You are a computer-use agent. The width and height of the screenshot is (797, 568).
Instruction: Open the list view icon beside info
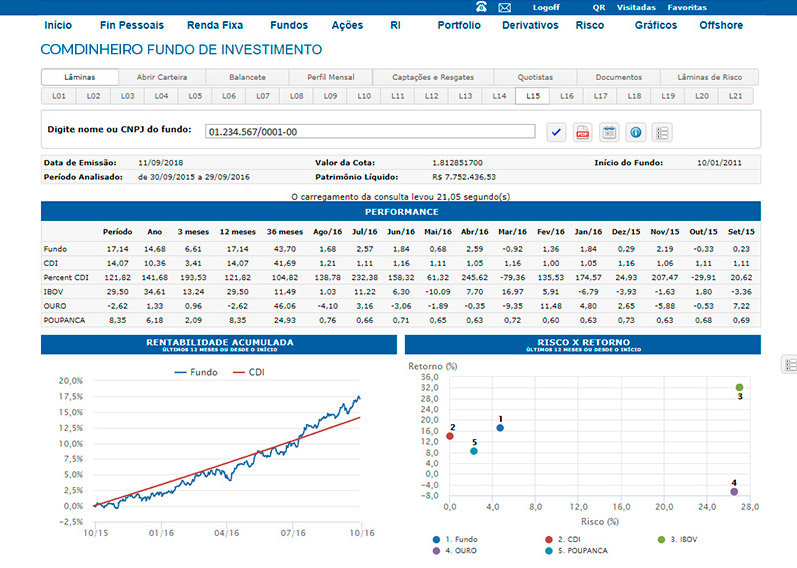[x=662, y=133]
